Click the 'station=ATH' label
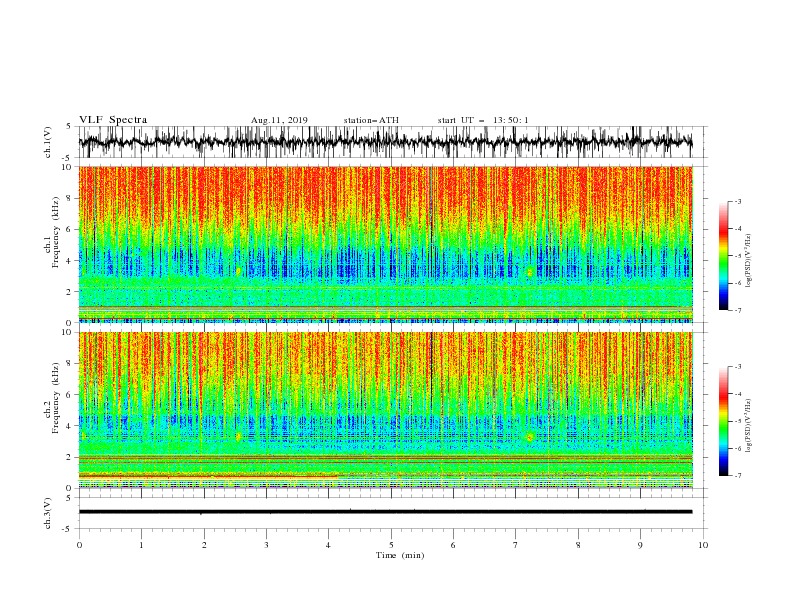The image size is (792, 612). (x=371, y=120)
